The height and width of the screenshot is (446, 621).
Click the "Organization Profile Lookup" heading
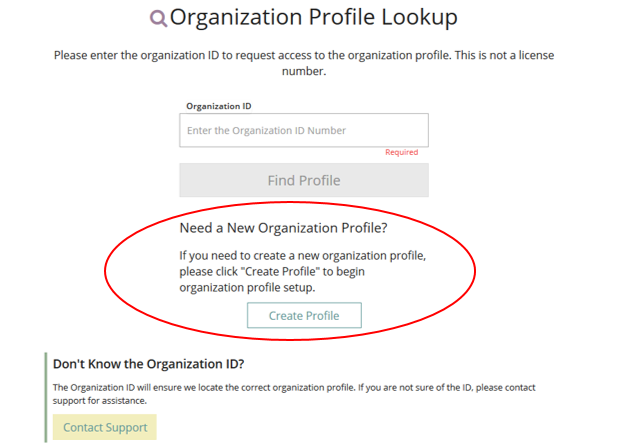(313, 17)
